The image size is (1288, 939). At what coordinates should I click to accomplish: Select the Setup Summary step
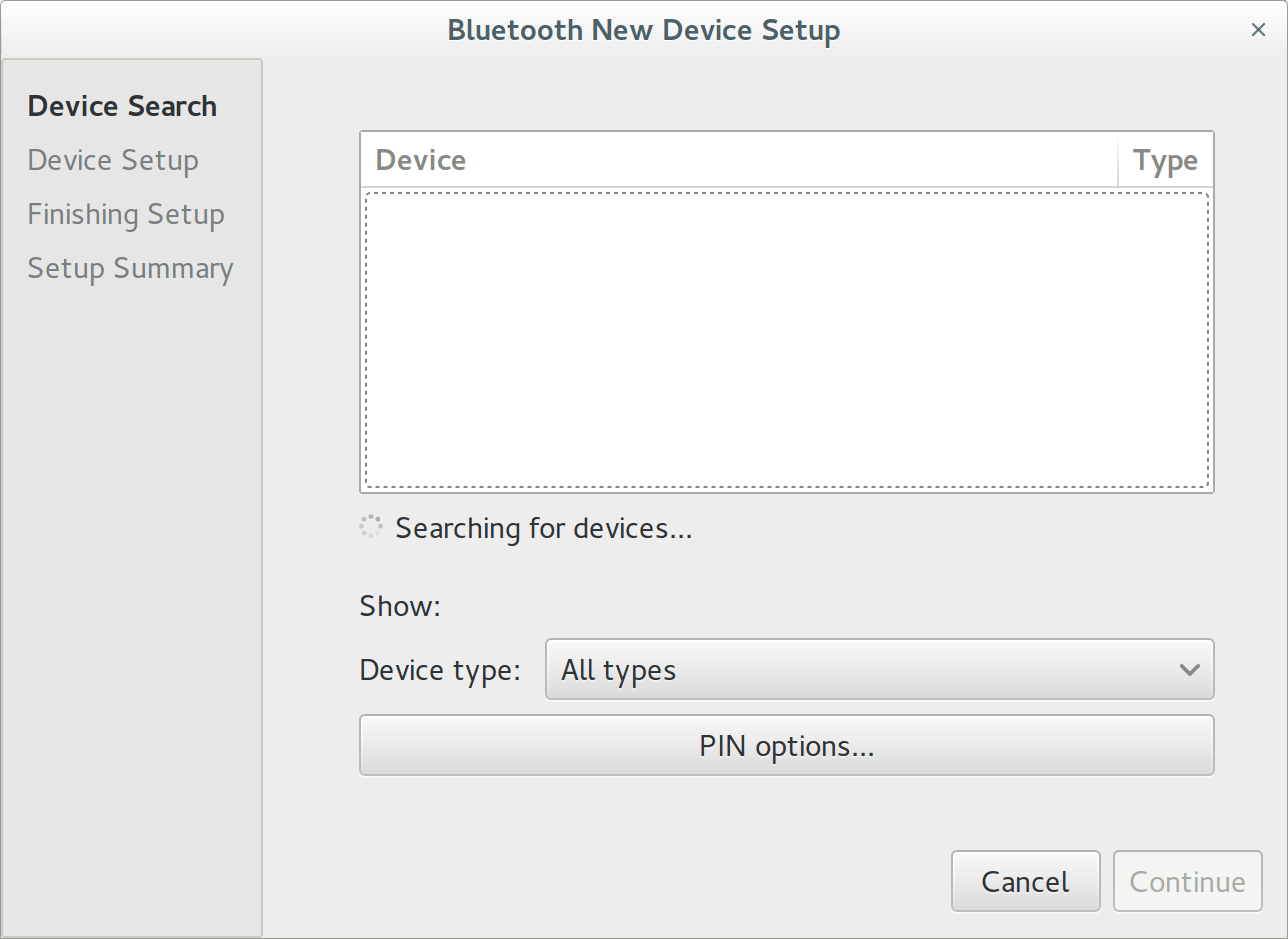(x=130, y=268)
